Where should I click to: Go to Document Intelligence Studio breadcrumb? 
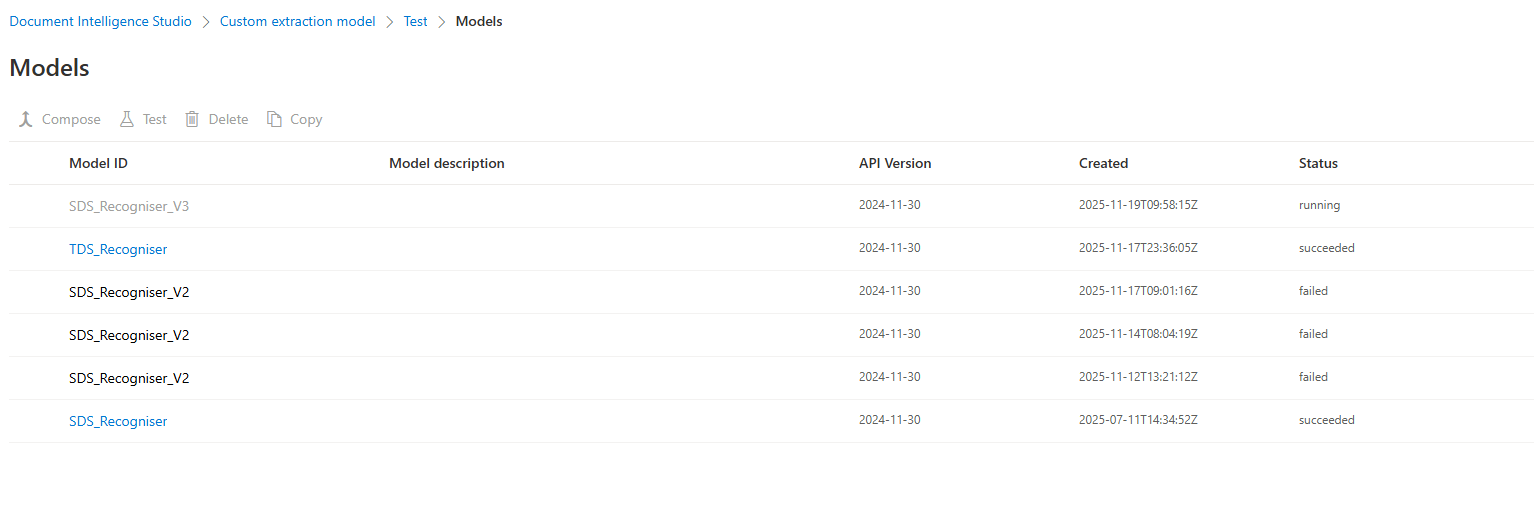(x=100, y=21)
